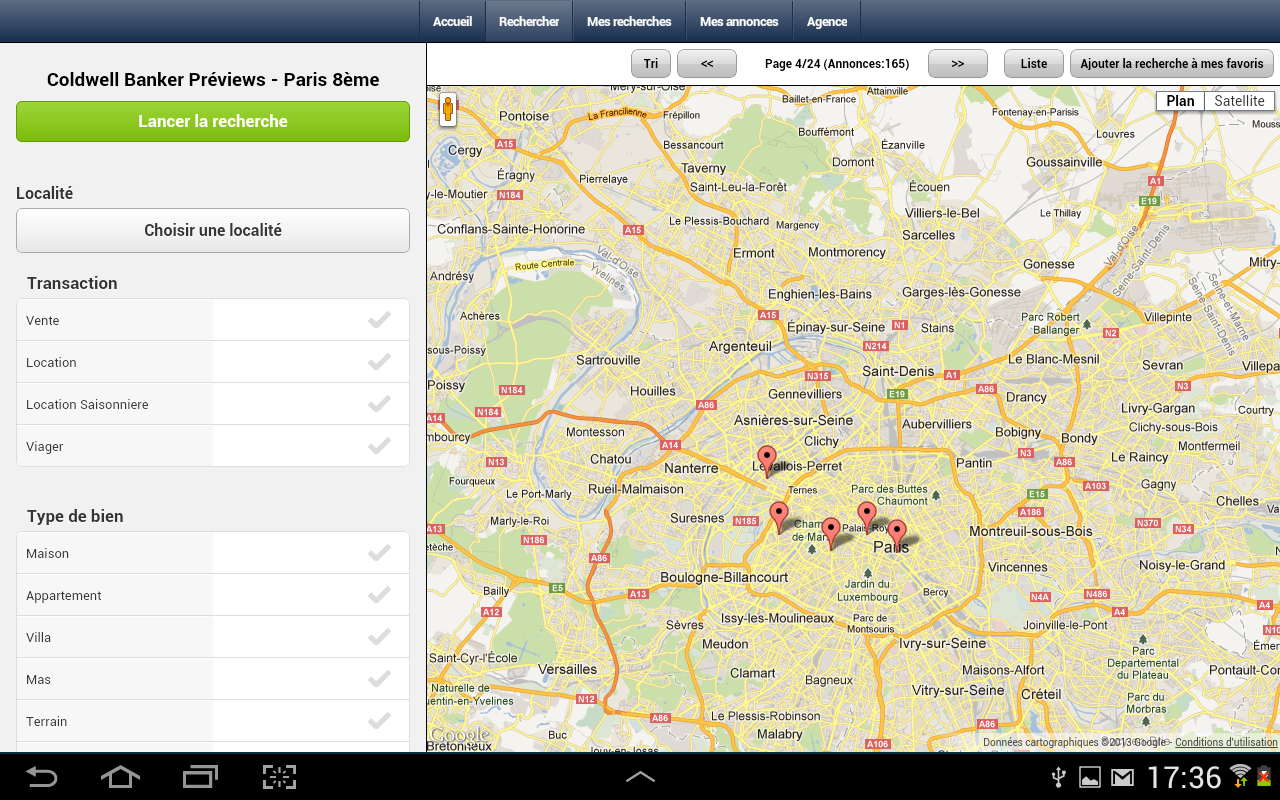Toggle the Mas checkmark
The height and width of the screenshot is (800, 1280).
379,679
